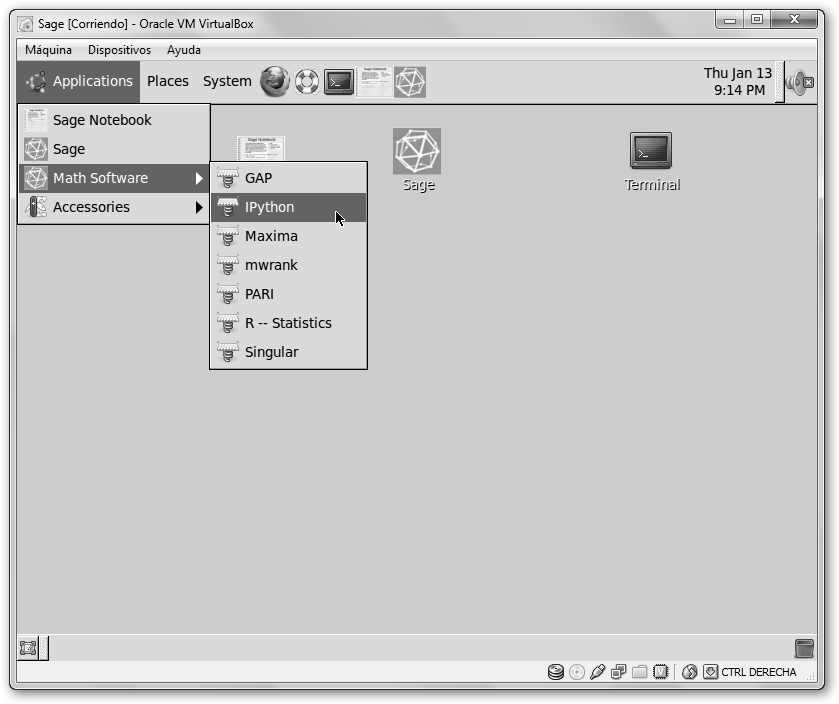Click the date and time clock
Viewport: 839px width, 704px height.
point(738,81)
